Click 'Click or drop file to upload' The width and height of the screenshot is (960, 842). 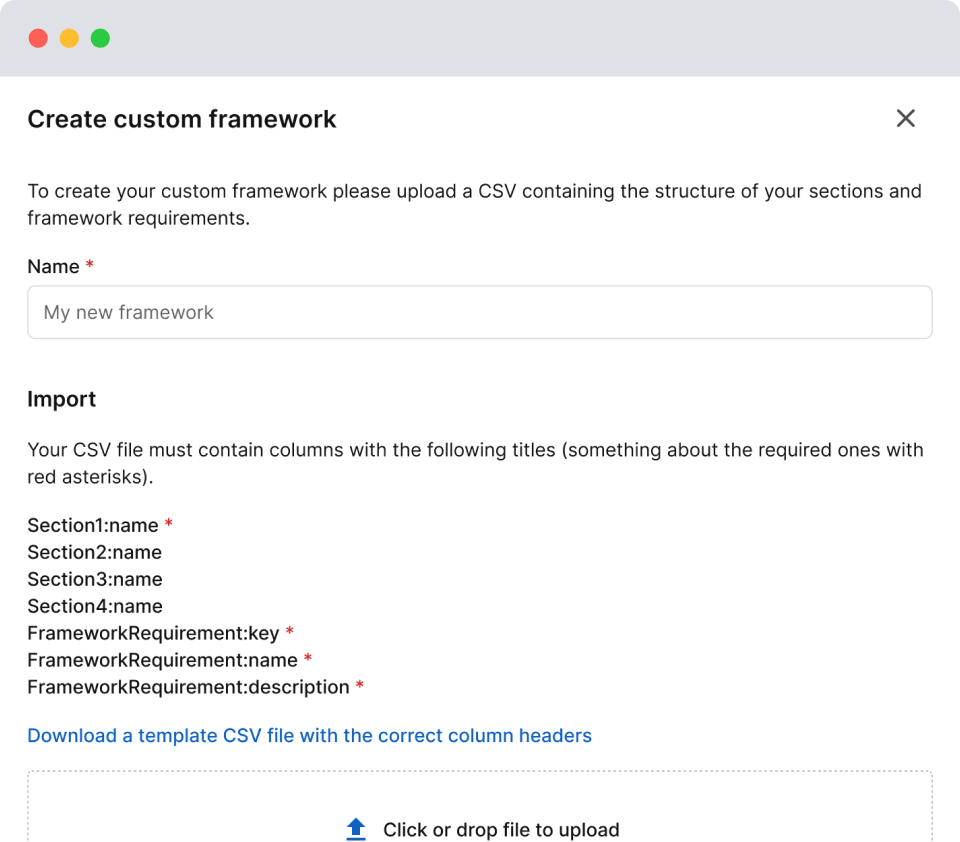tap(501, 830)
